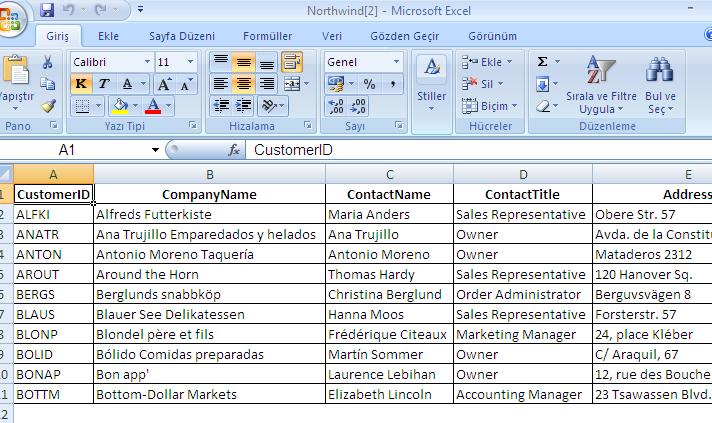Select the Format Painter brush

tap(48, 106)
